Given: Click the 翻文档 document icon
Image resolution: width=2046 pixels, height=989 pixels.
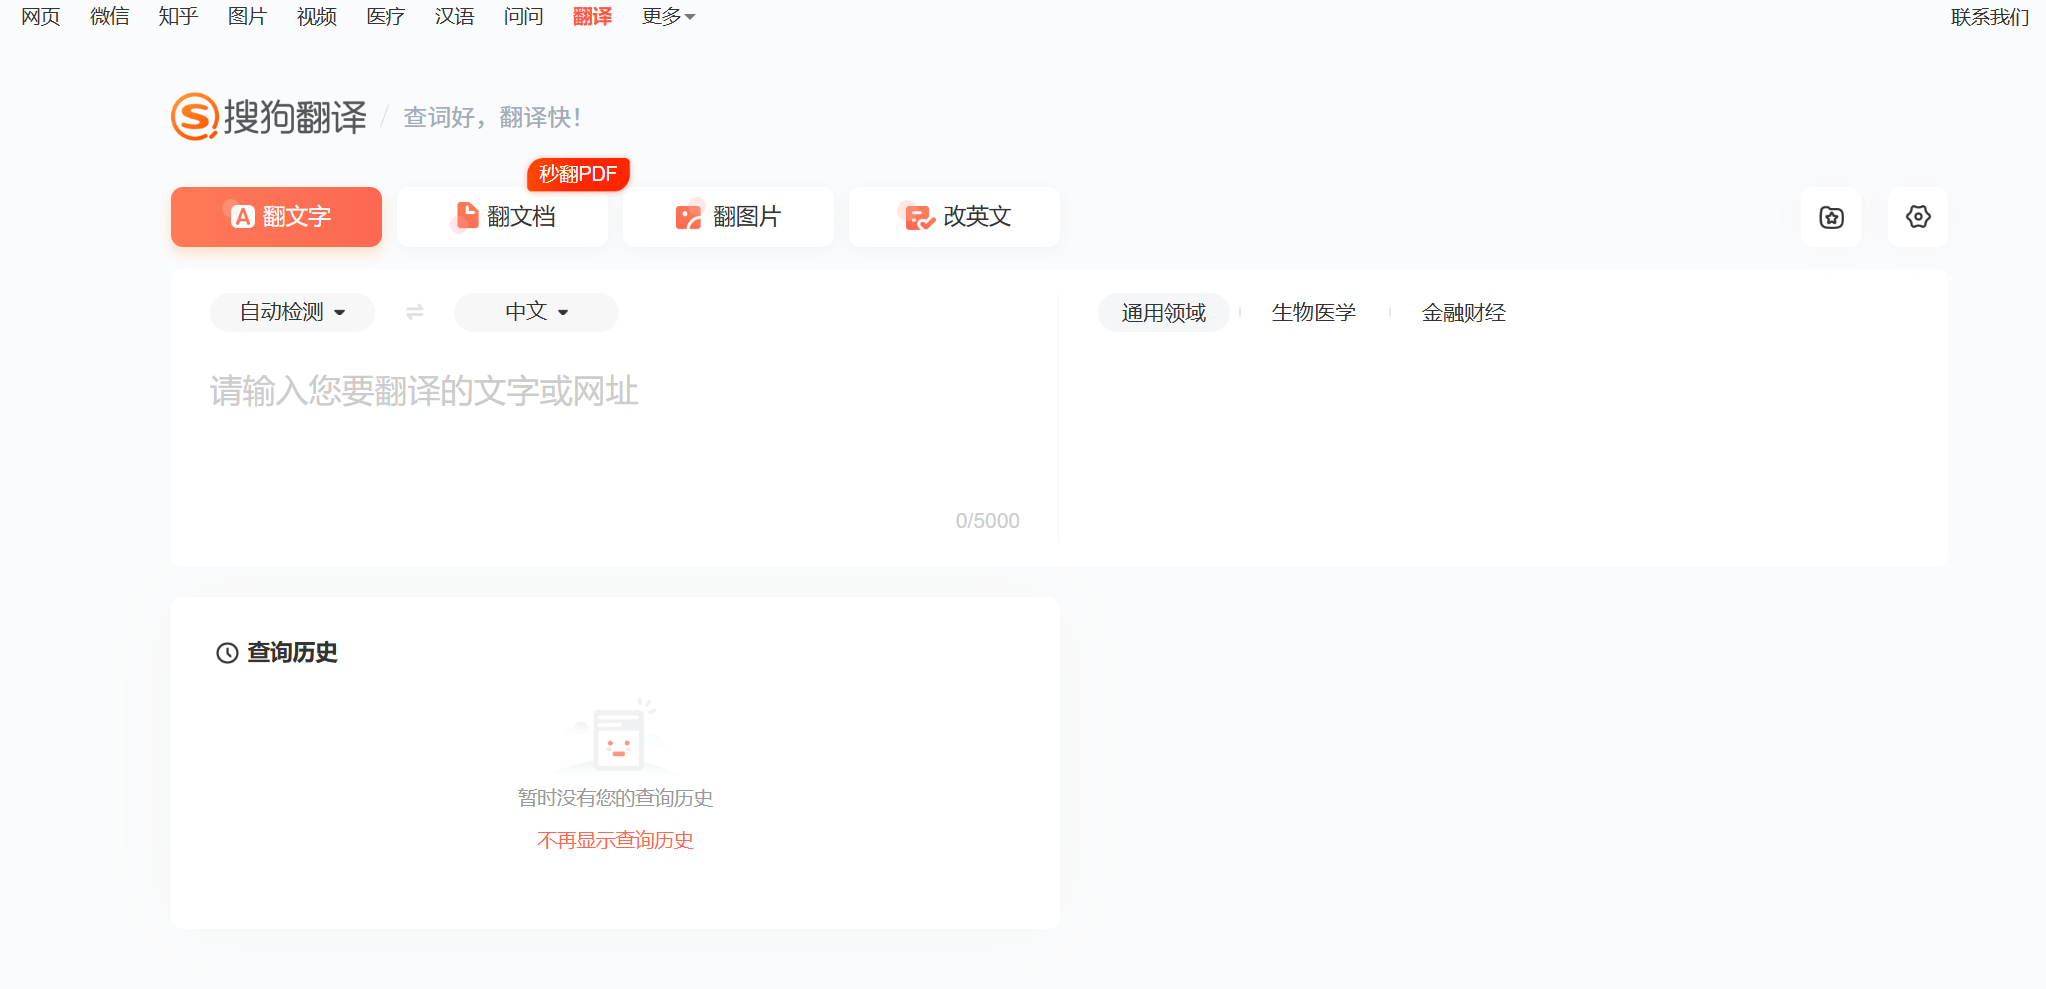Looking at the screenshot, I should [467, 216].
